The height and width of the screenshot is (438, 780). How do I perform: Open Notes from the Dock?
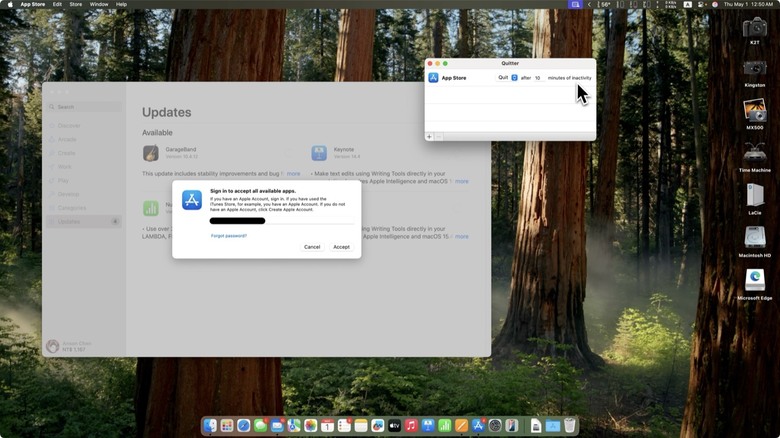tap(361, 426)
